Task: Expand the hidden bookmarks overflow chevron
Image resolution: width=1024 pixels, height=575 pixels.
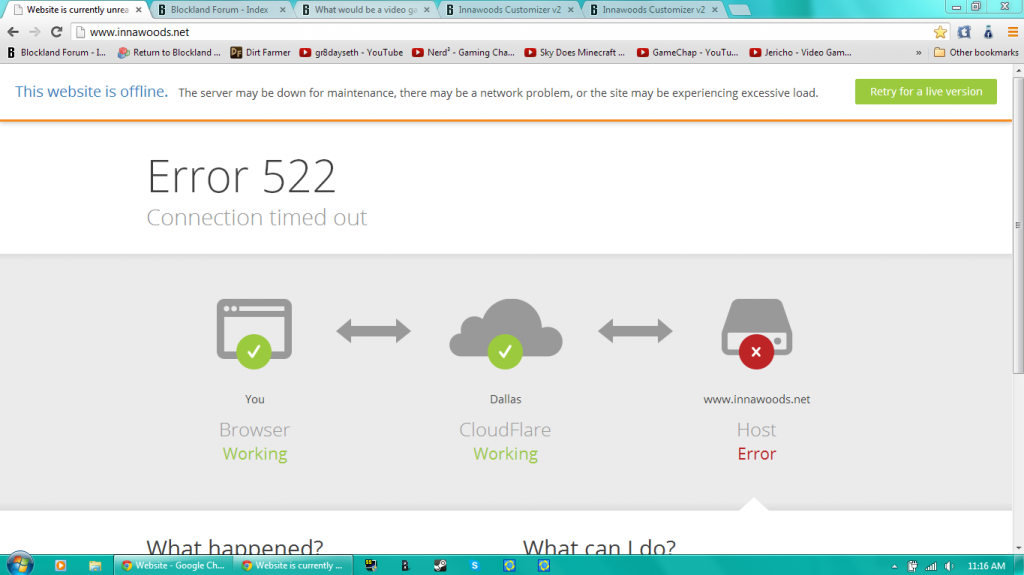Action: pyautogui.click(x=920, y=52)
